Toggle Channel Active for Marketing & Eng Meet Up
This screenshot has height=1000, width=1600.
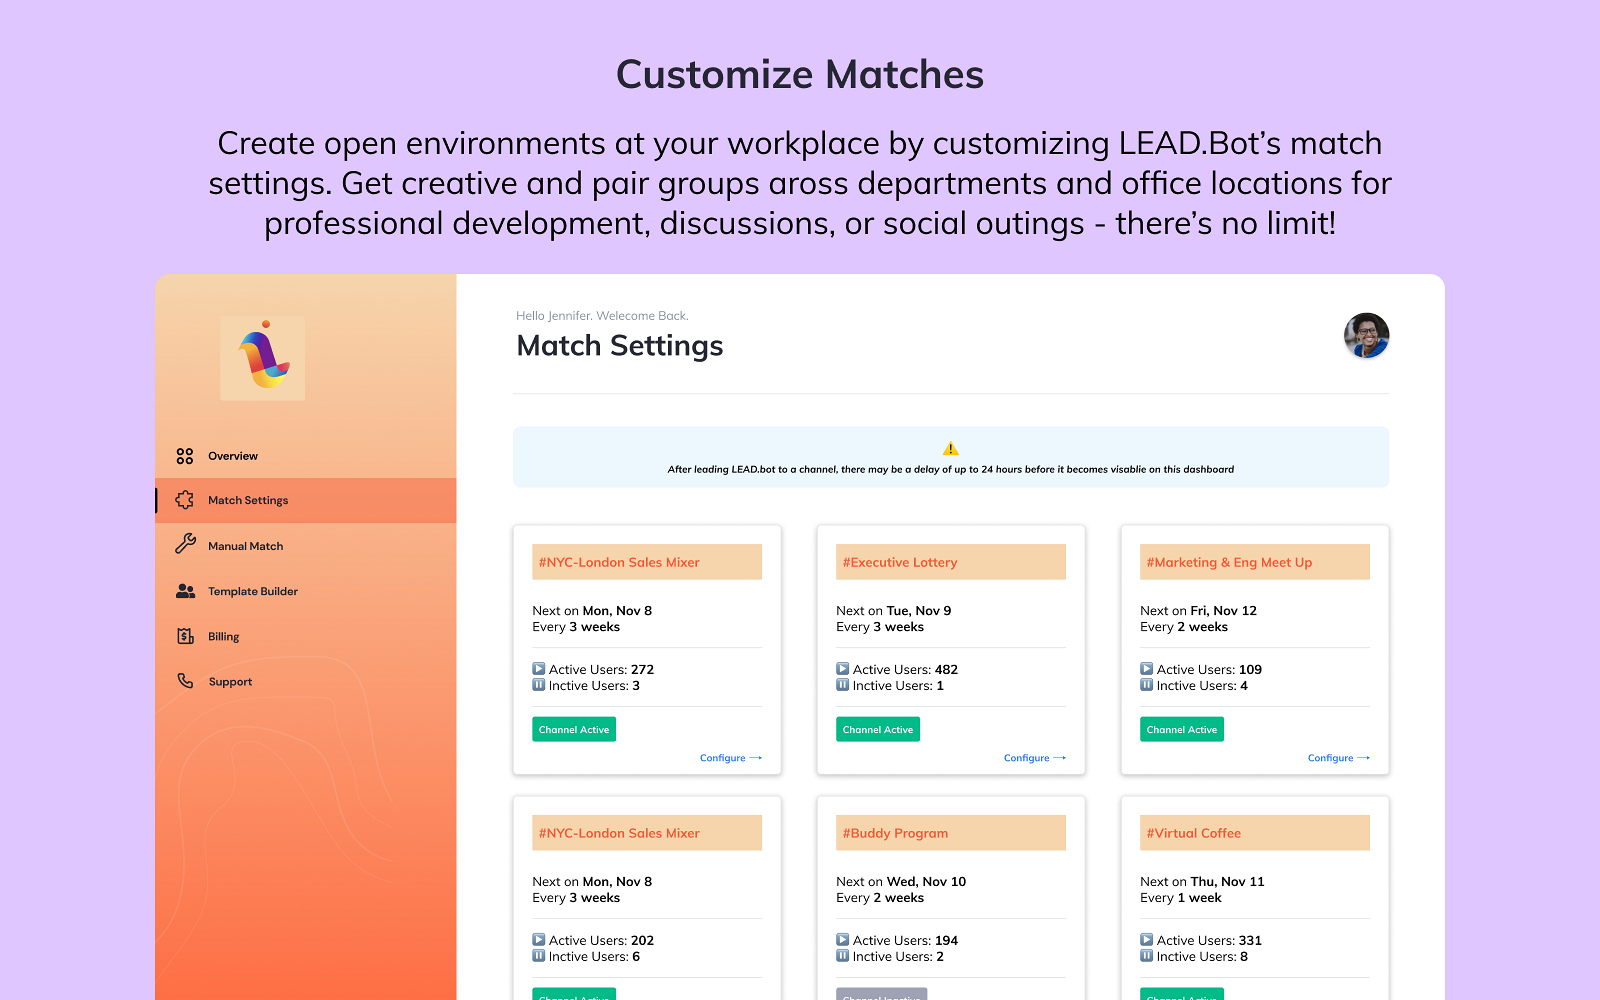coord(1182,730)
